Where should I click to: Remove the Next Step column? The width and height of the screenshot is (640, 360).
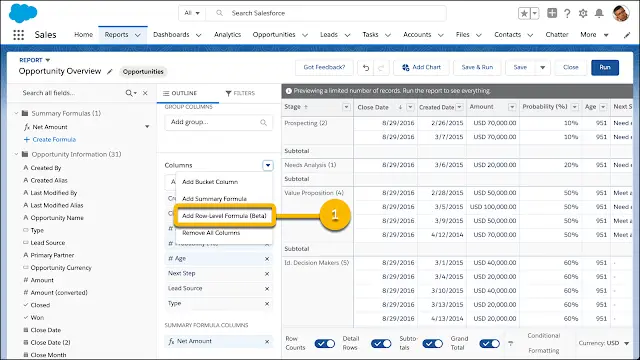(267, 274)
